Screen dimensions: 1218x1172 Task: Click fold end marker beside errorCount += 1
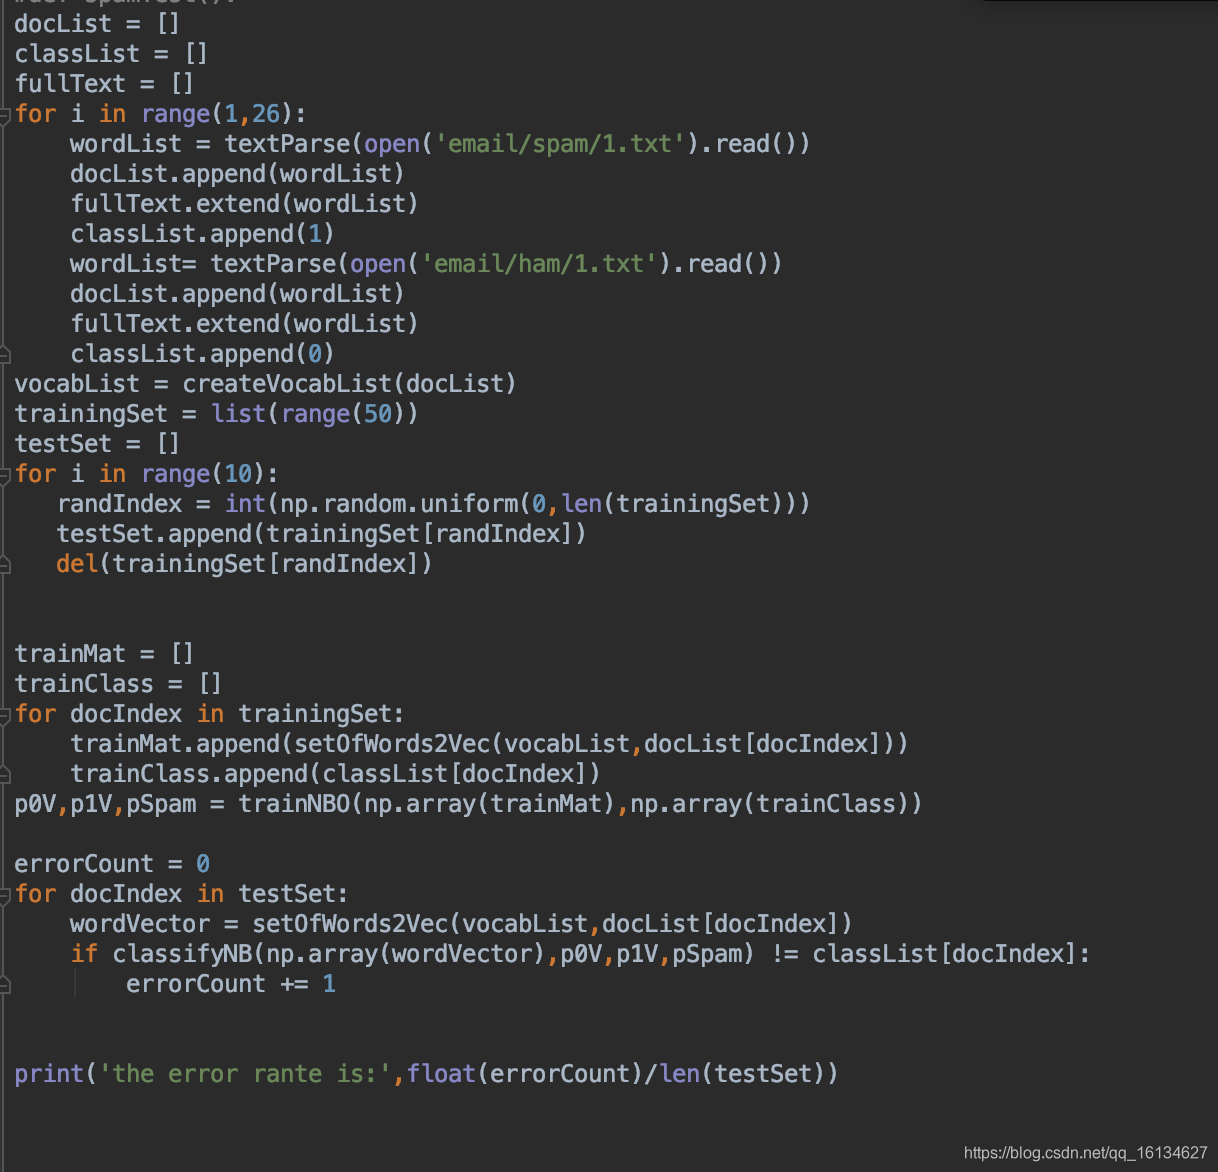tap(5, 984)
